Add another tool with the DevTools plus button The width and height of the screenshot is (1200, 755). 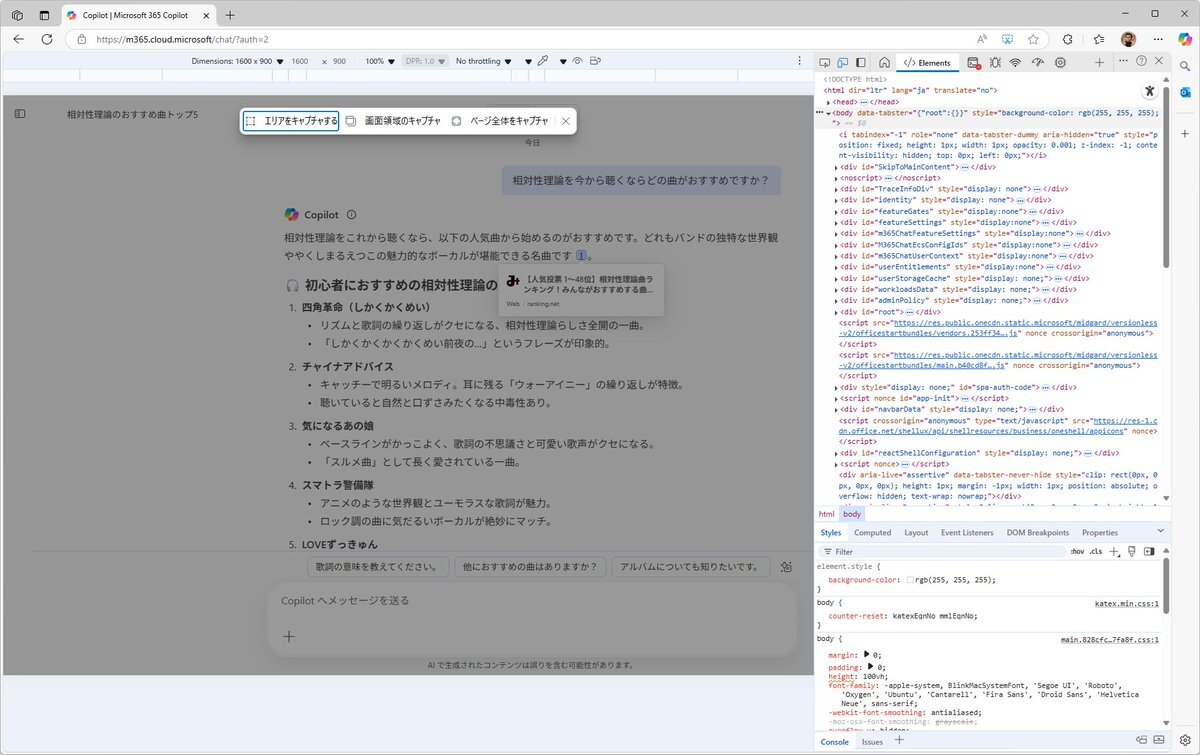point(1099,62)
